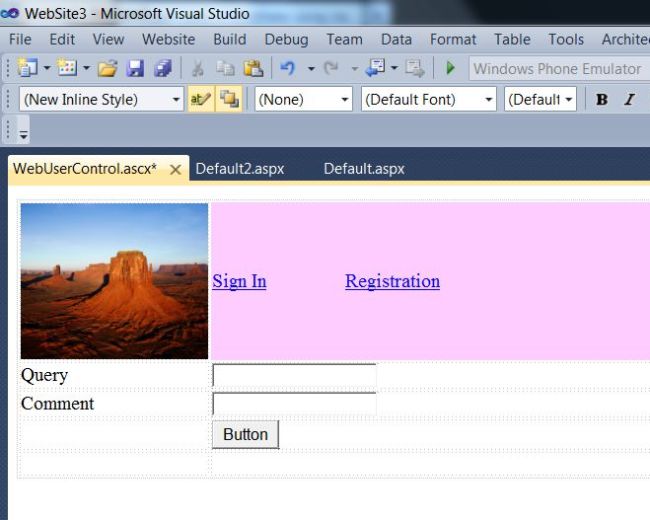Image resolution: width=650 pixels, height=520 pixels.
Task: Expand the Add New Item dropdown arrow
Action: click(x=86, y=68)
